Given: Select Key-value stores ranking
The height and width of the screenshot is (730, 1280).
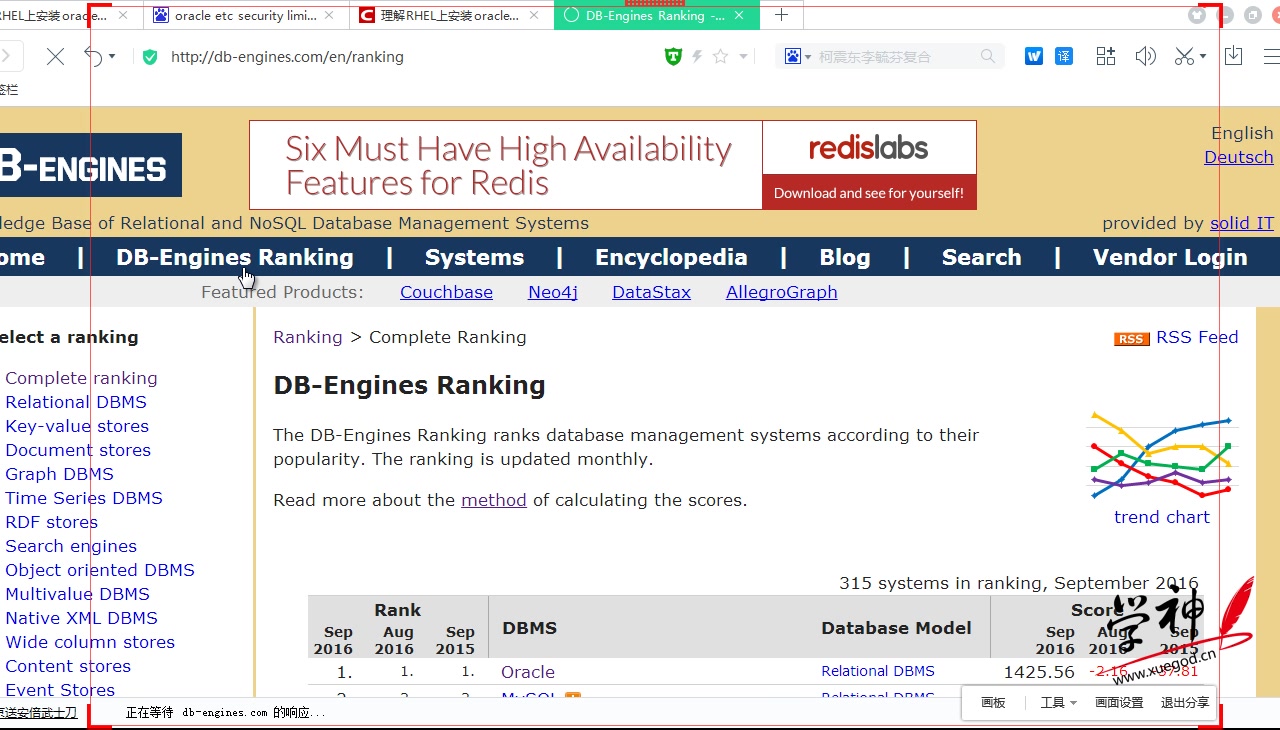Looking at the screenshot, I should point(77,426).
